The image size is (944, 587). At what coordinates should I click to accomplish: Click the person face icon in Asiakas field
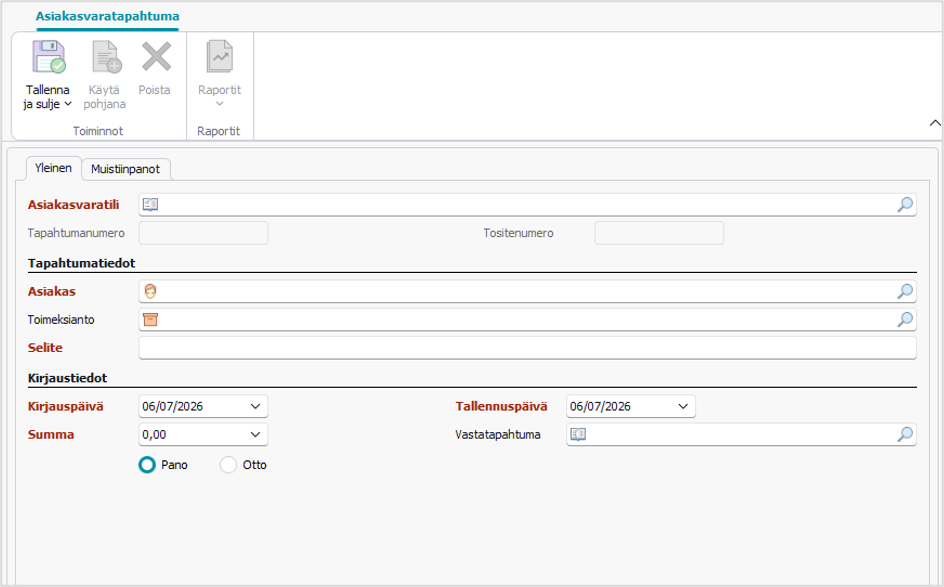(x=151, y=291)
